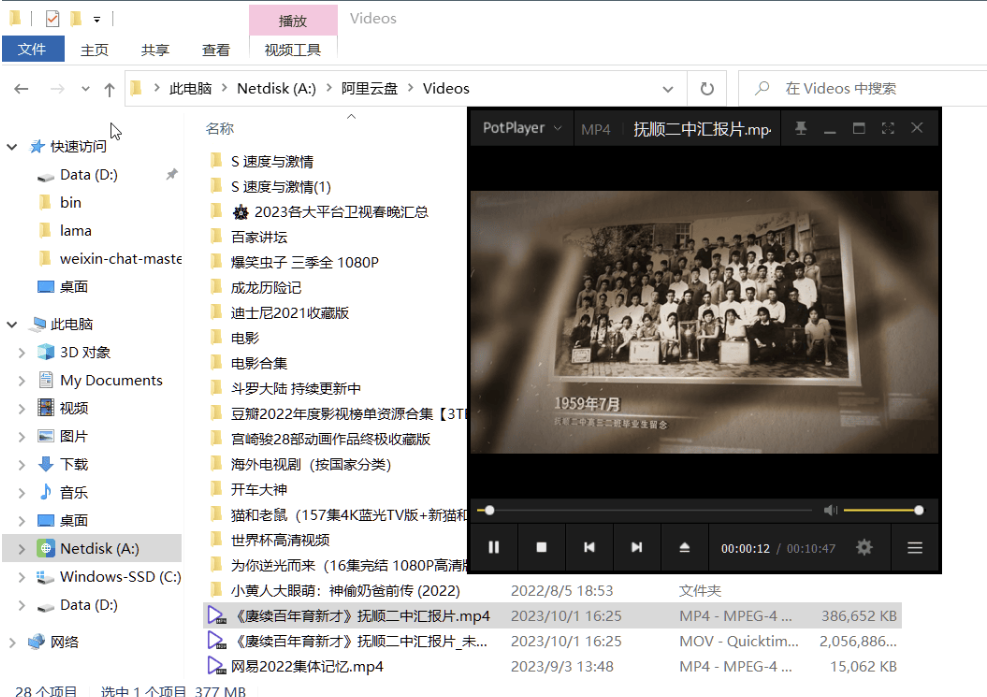Stop playback in PotPlayer
Viewport: 987px width, 697px height.
coord(542,547)
